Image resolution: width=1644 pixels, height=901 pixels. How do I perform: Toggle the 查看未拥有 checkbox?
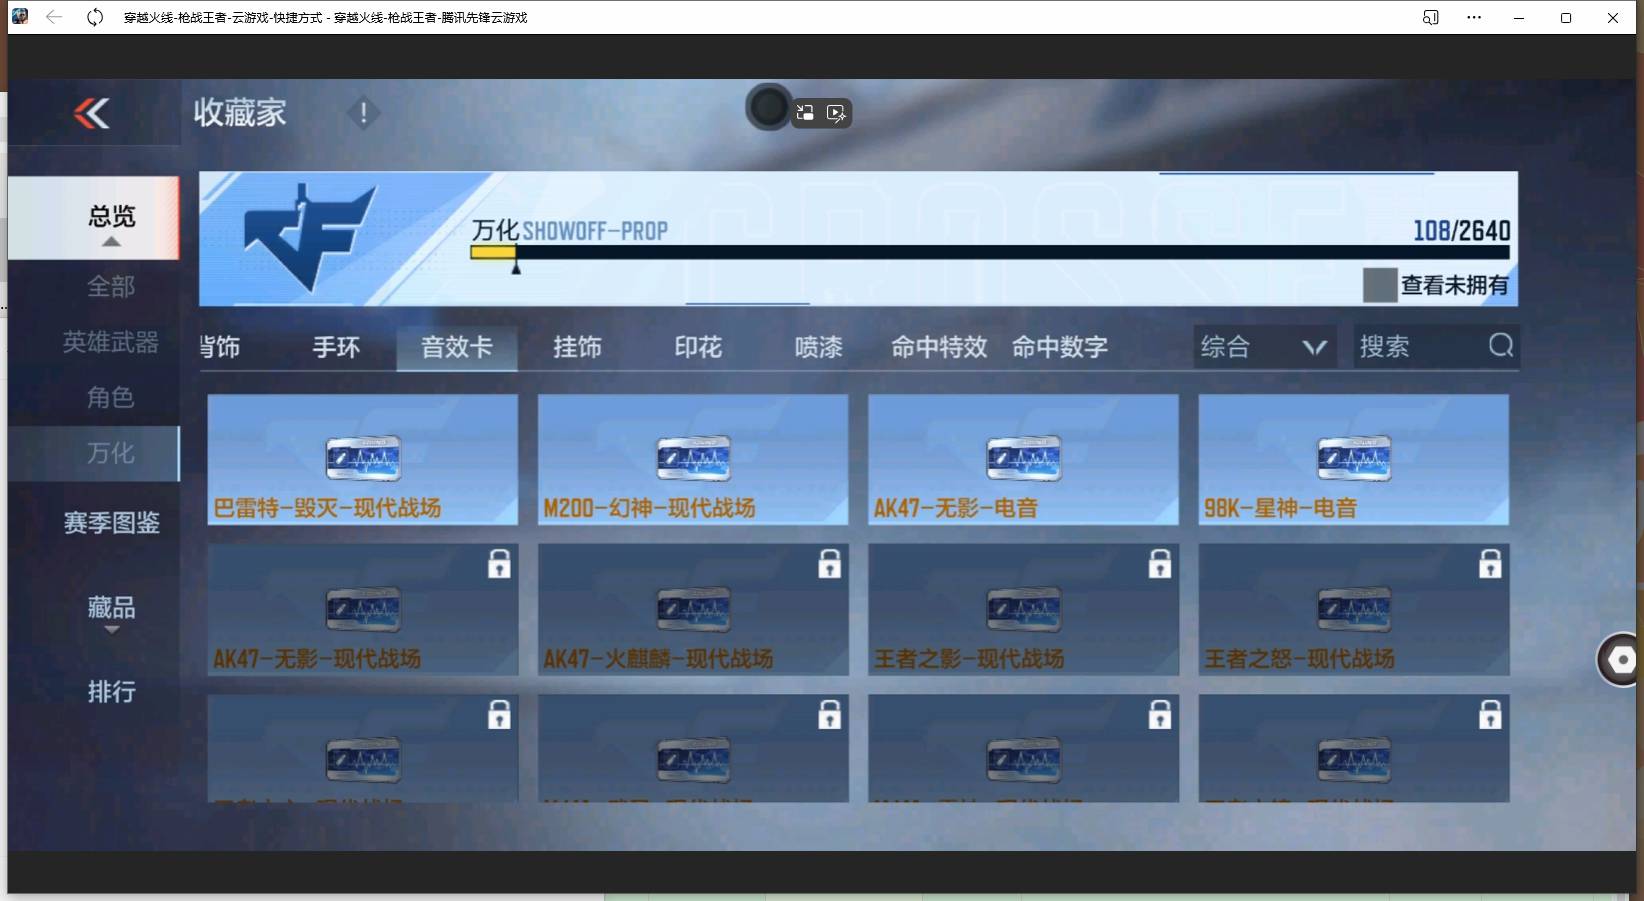tap(1380, 285)
